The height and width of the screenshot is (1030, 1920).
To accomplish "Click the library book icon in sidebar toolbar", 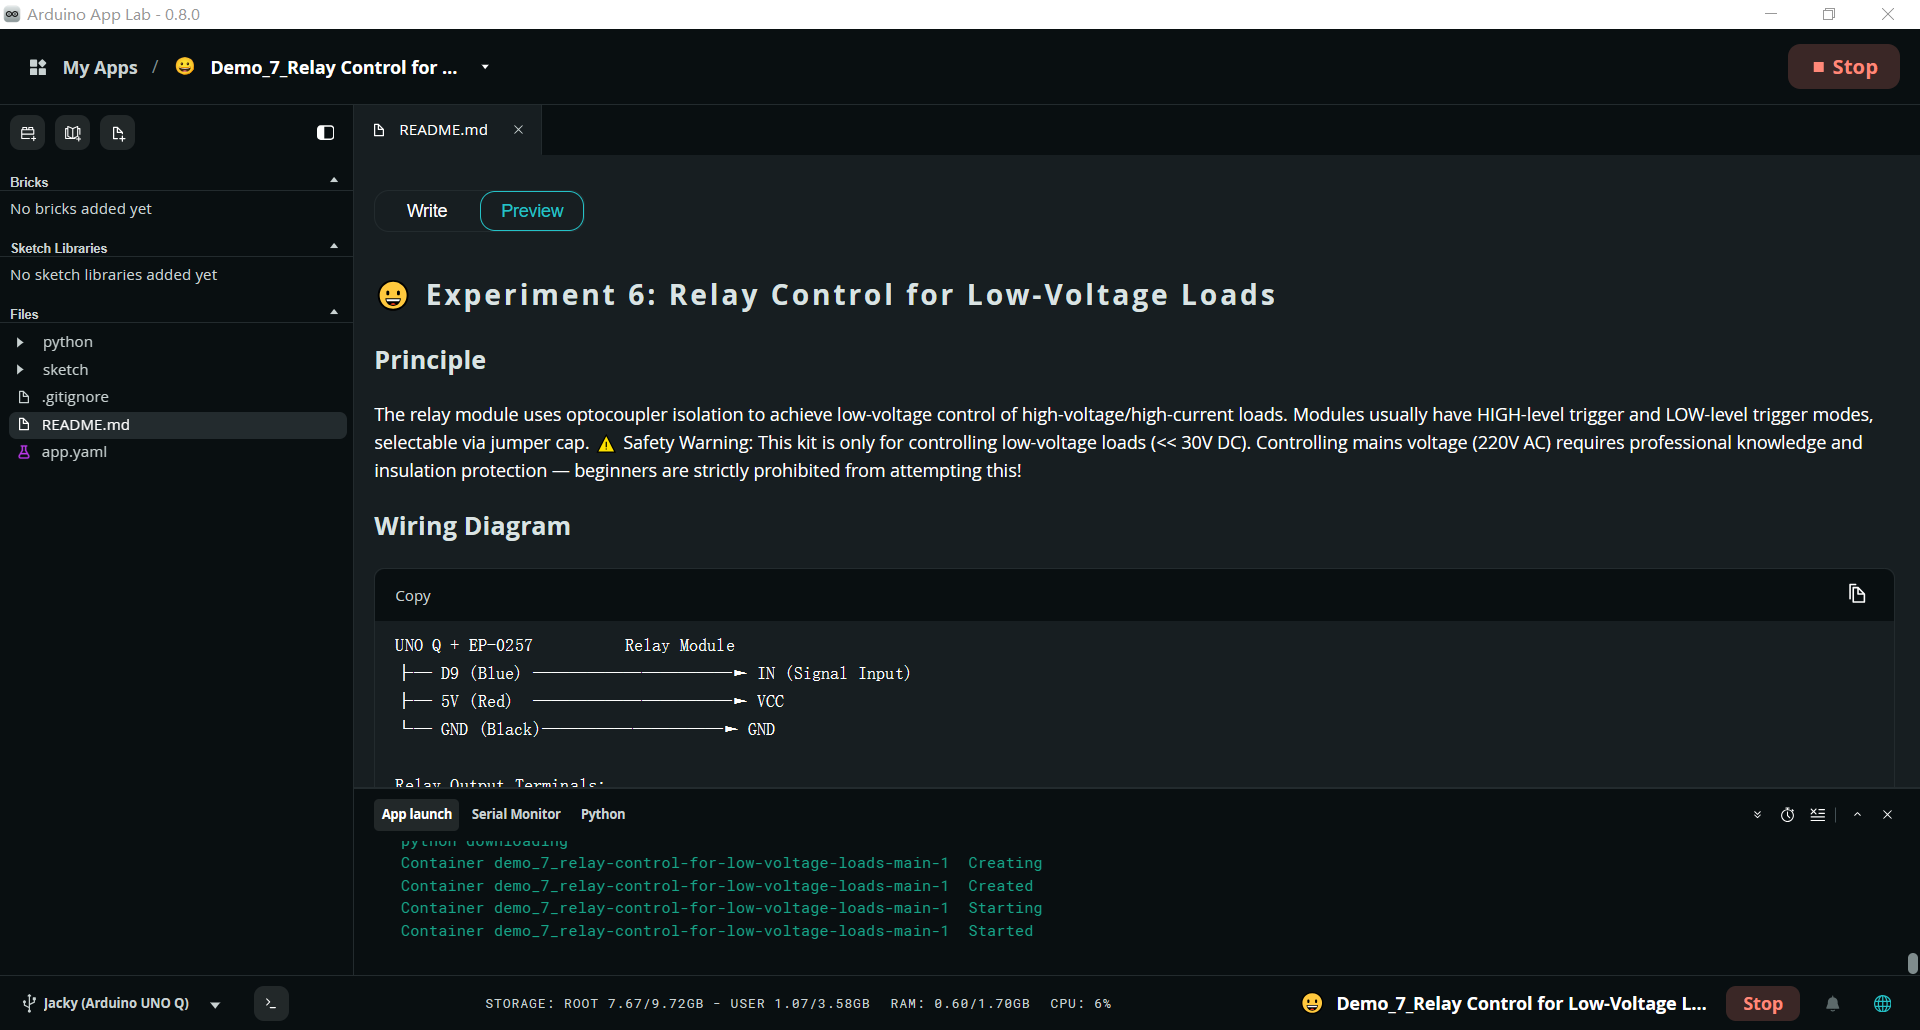I will pos(73,133).
